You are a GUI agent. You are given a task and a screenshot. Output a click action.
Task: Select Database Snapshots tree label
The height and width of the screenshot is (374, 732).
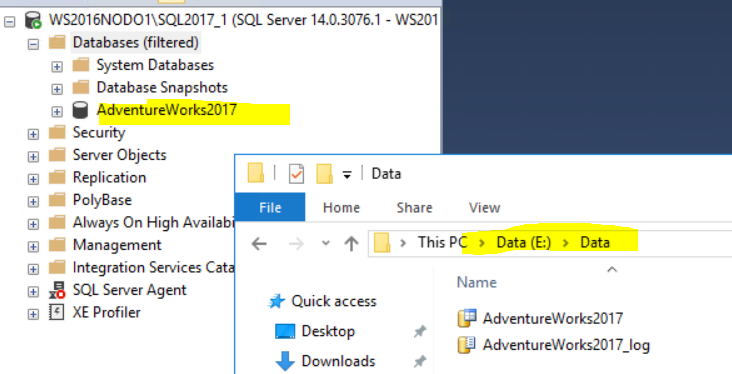(x=162, y=87)
